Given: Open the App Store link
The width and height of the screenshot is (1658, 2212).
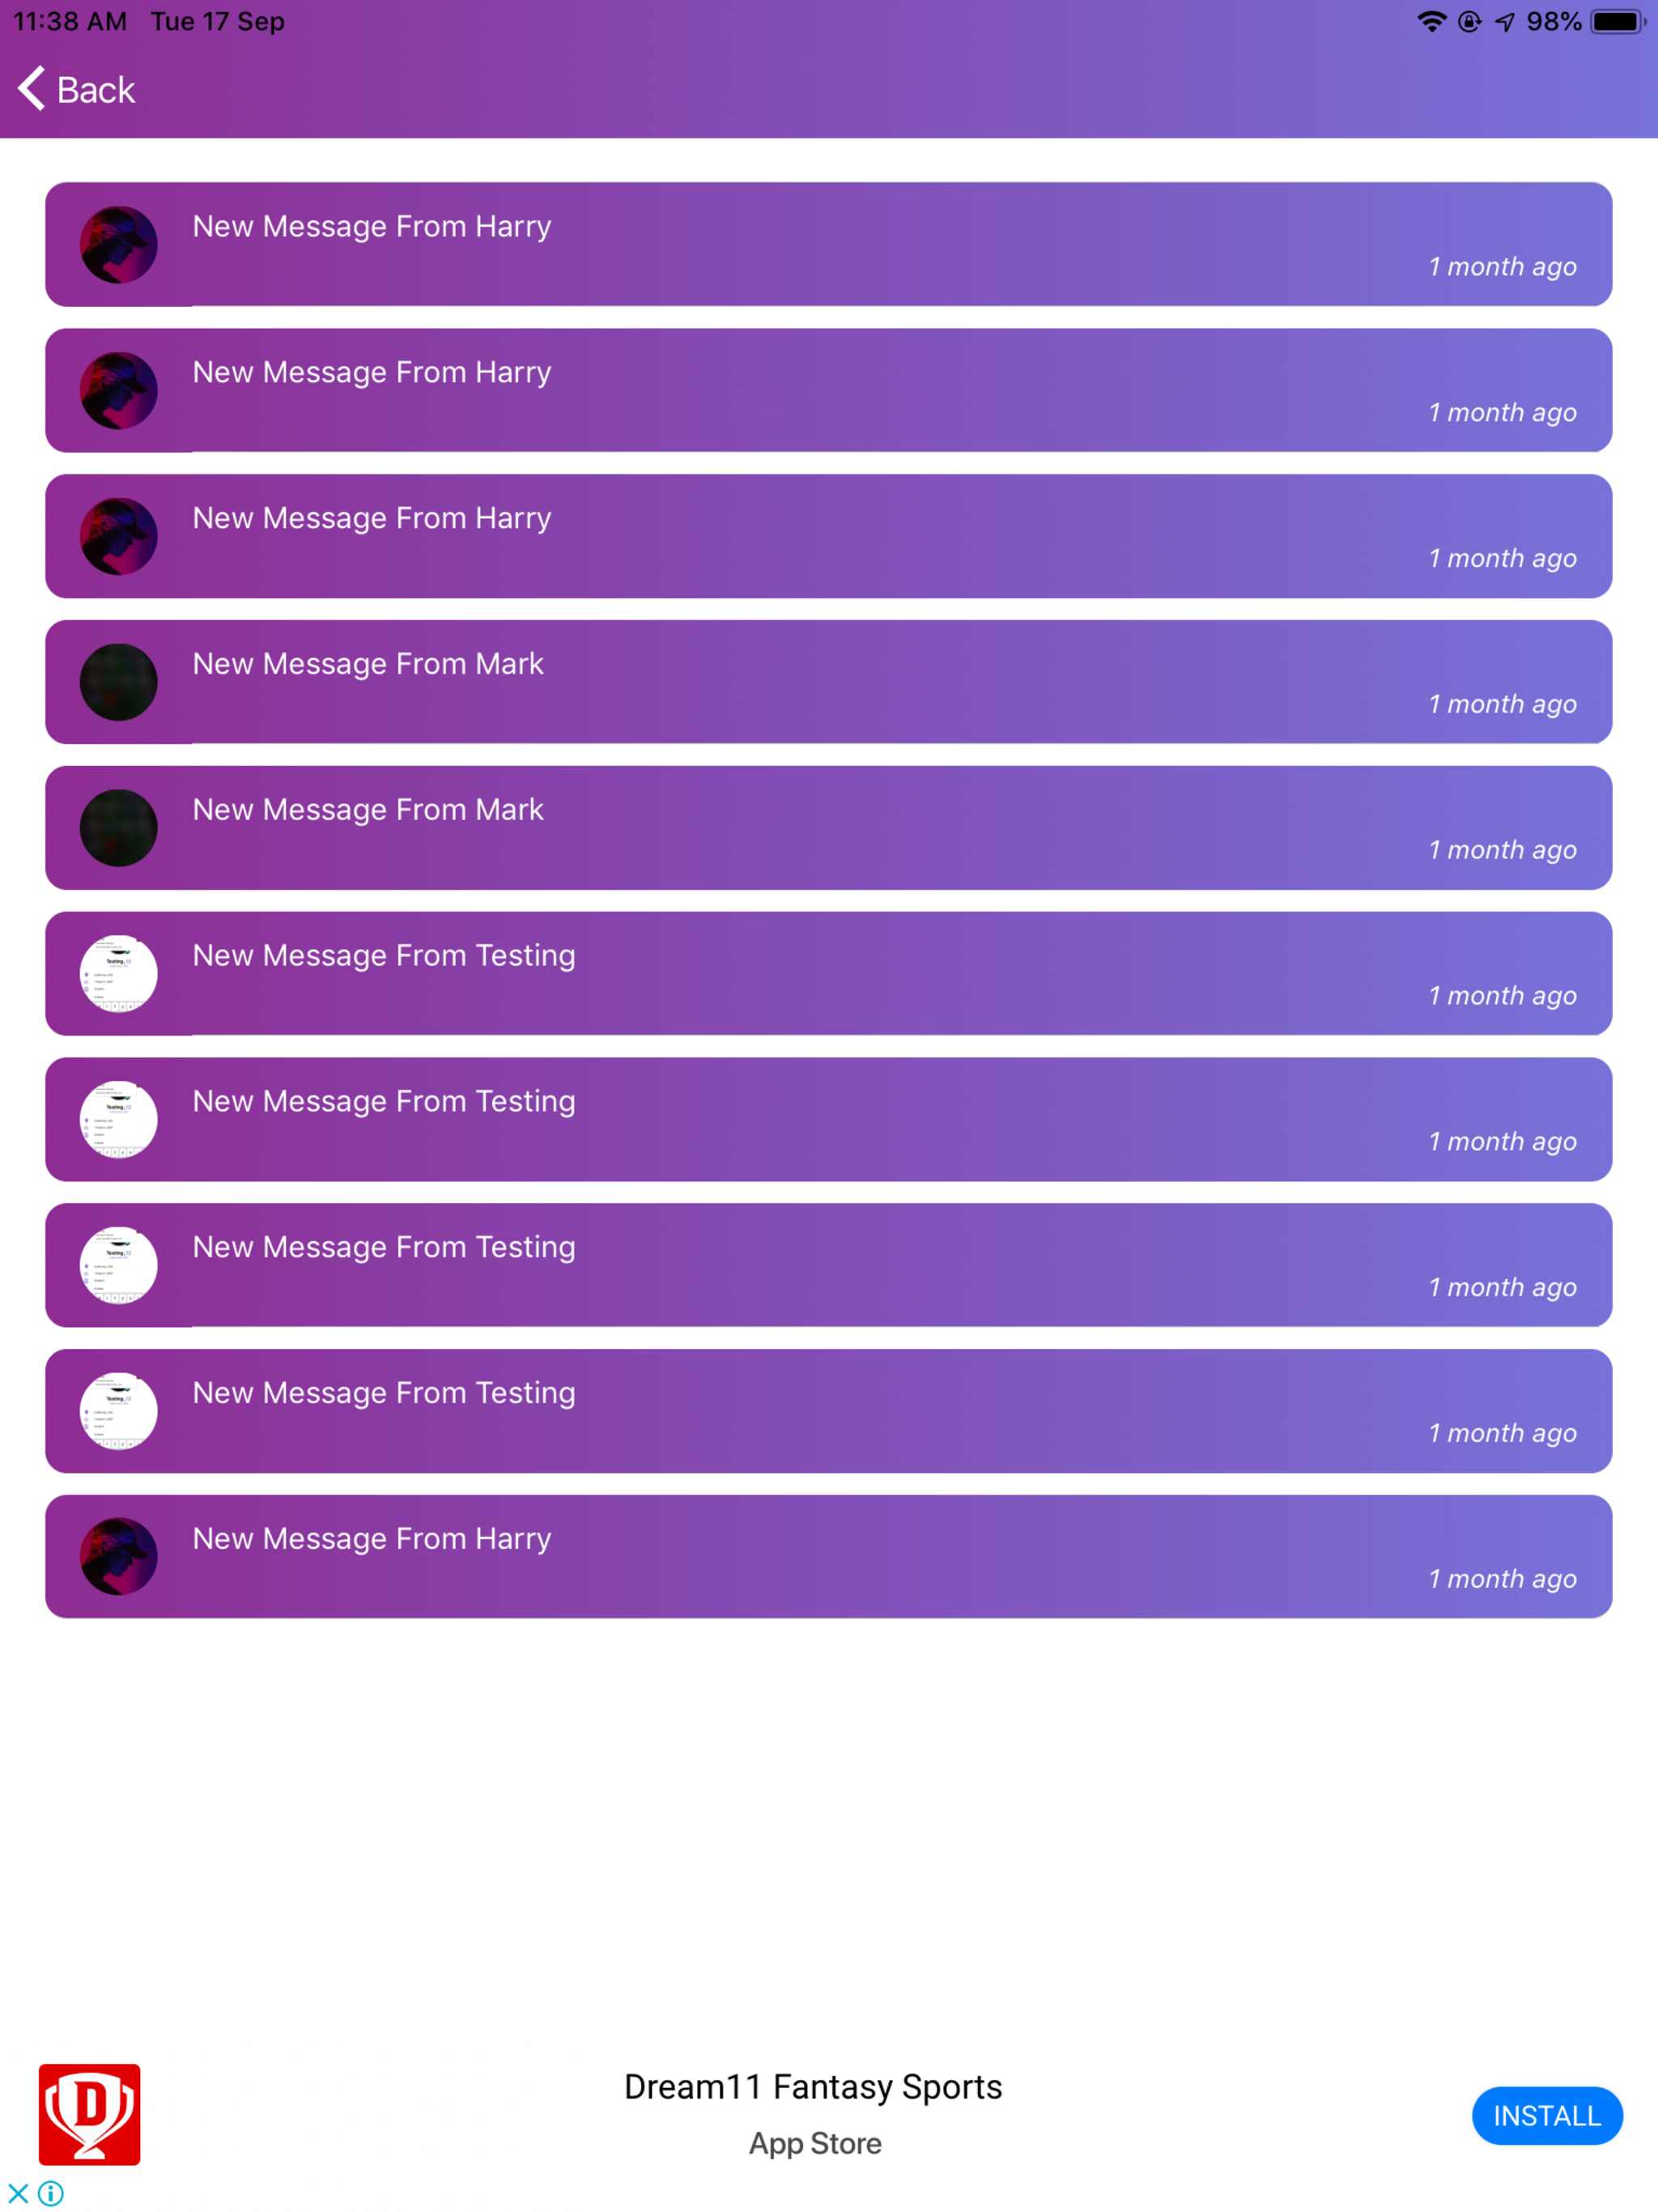Looking at the screenshot, I should 815,2144.
